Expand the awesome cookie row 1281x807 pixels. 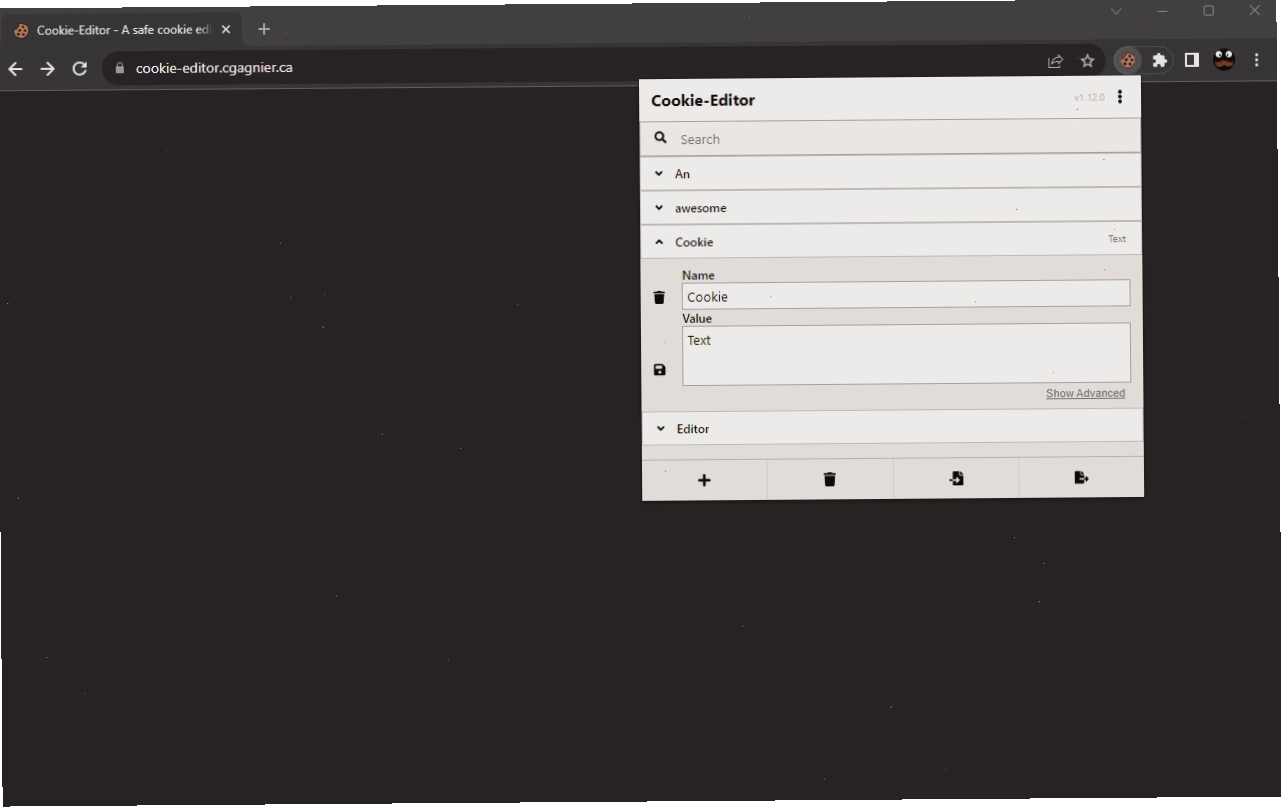coord(891,208)
